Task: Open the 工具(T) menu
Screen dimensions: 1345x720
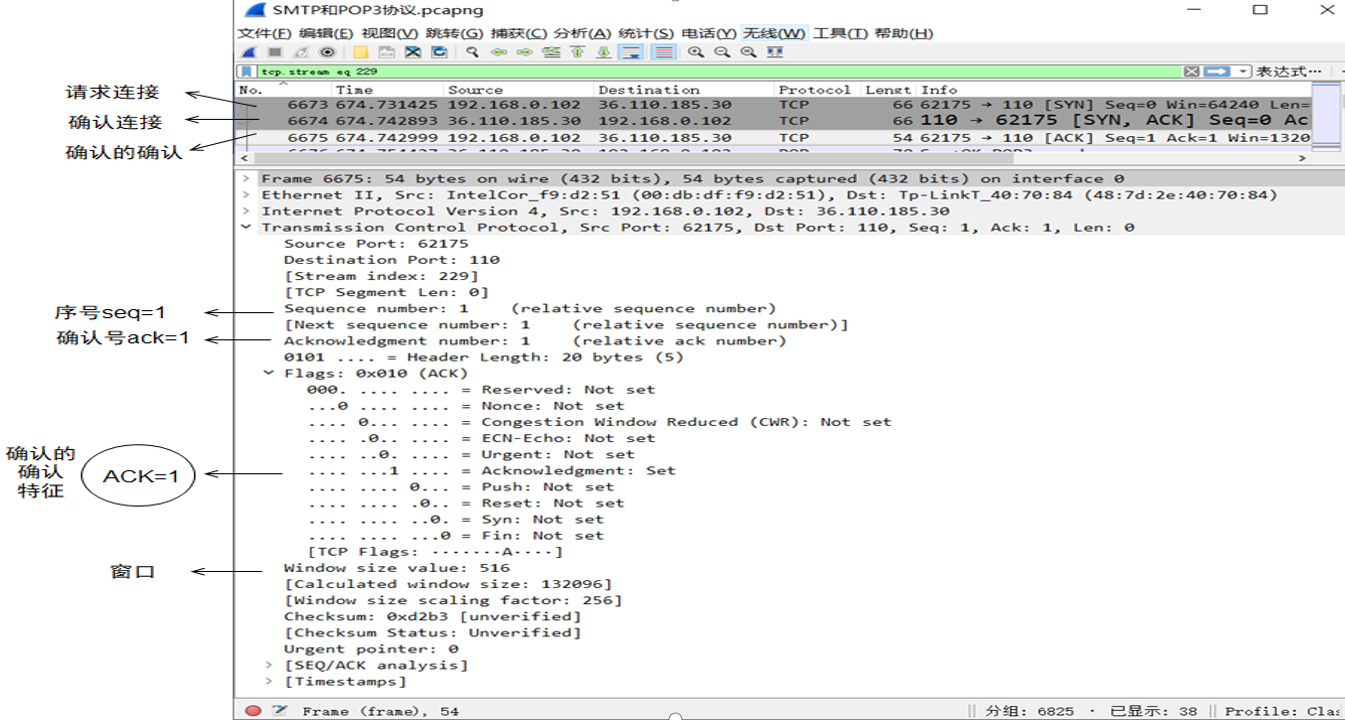Action: pyautogui.click(x=840, y=33)
